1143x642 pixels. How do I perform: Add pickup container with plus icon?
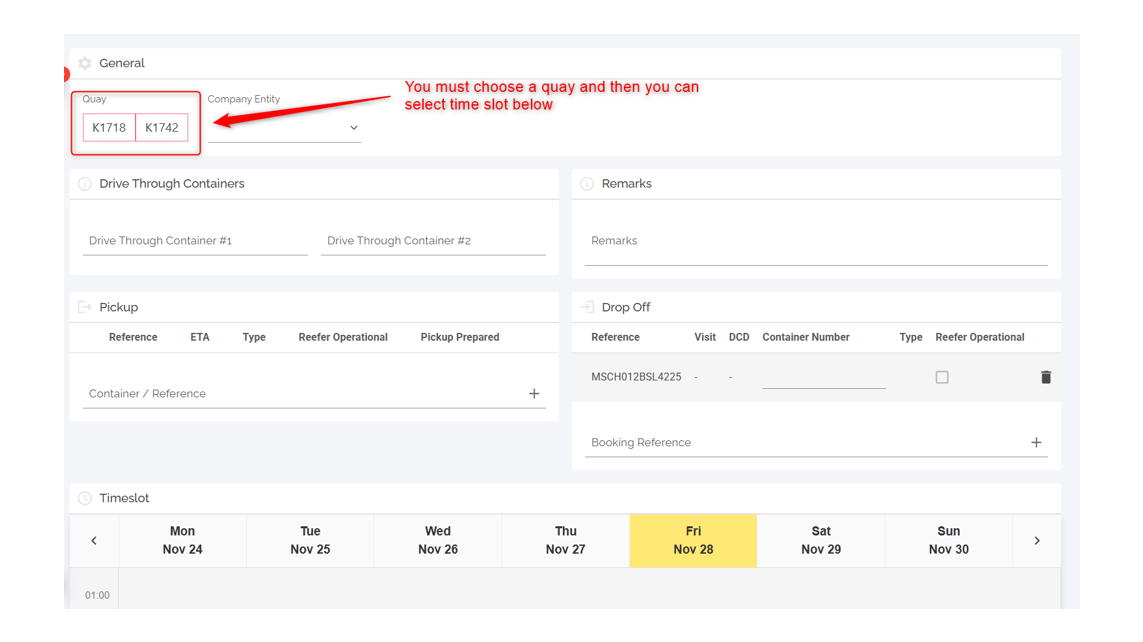pos(534,394)
